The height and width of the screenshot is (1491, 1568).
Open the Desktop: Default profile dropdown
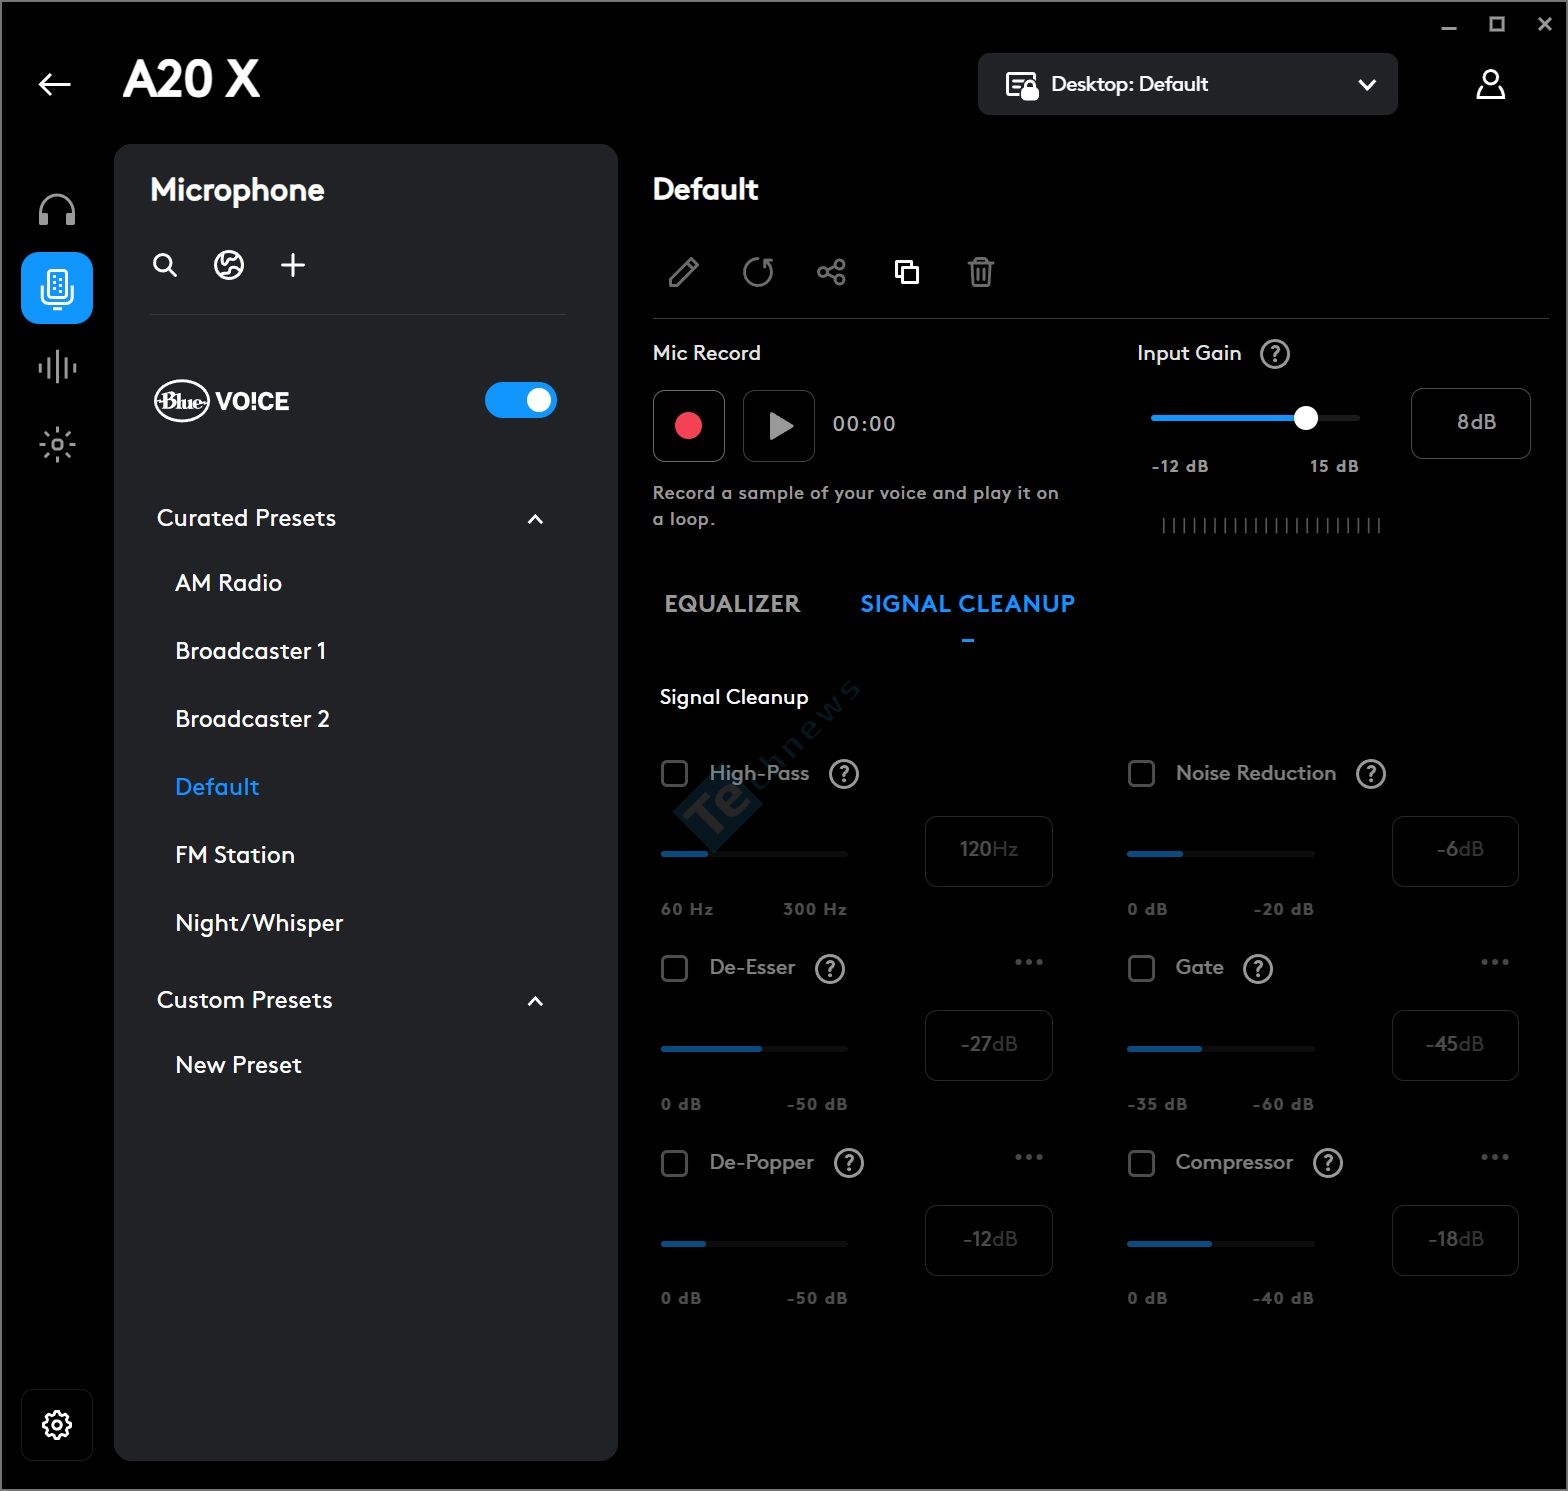tap(1187, 84)
